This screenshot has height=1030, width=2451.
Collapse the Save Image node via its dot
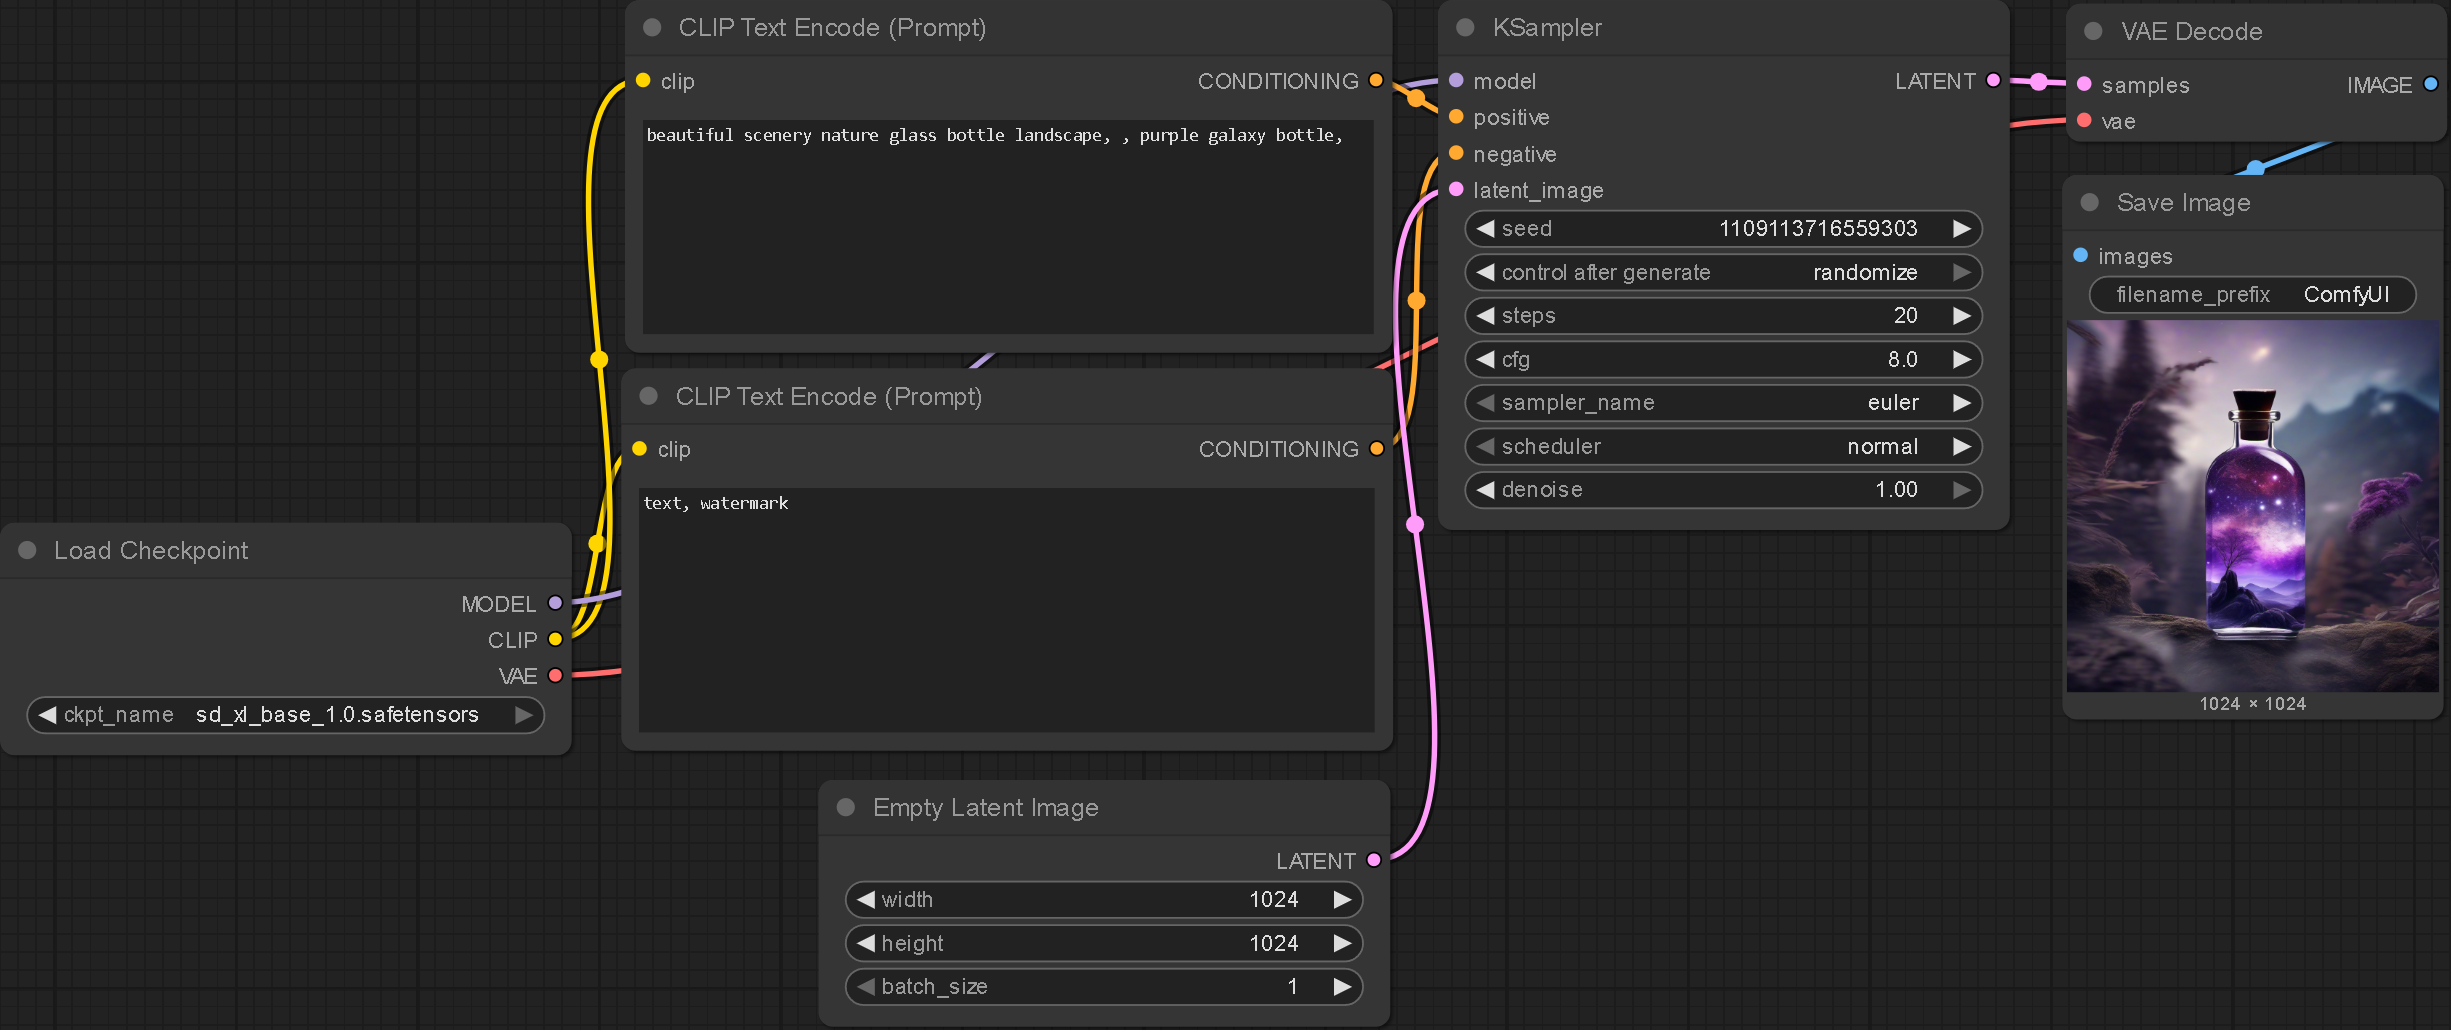pos(2090,202)
